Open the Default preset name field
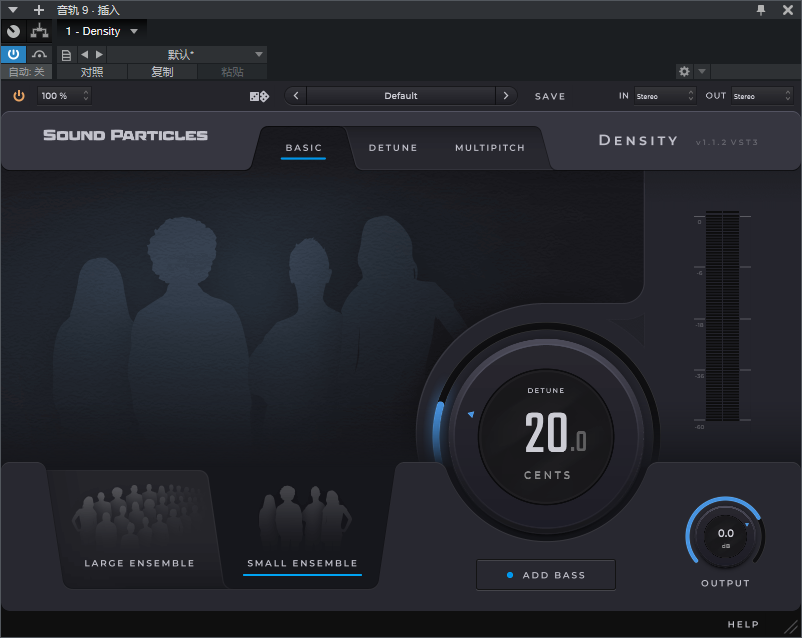 401,96
